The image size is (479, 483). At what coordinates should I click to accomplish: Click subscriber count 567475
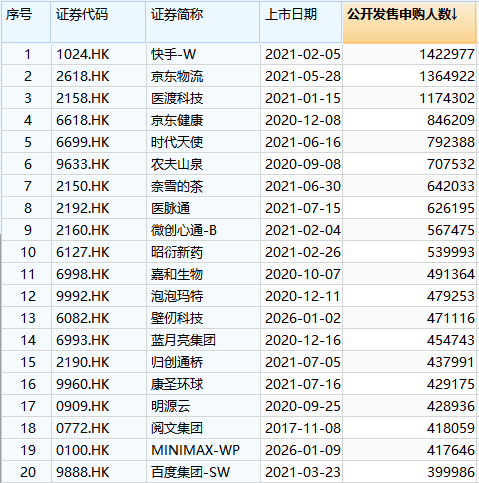(x=409, y=230)
